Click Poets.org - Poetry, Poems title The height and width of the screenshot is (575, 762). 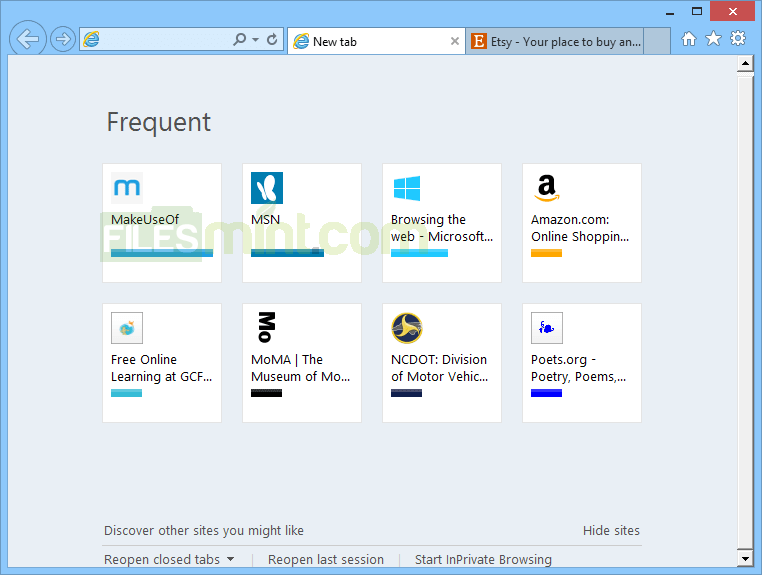pyautogui.click(x=578, y=368)
